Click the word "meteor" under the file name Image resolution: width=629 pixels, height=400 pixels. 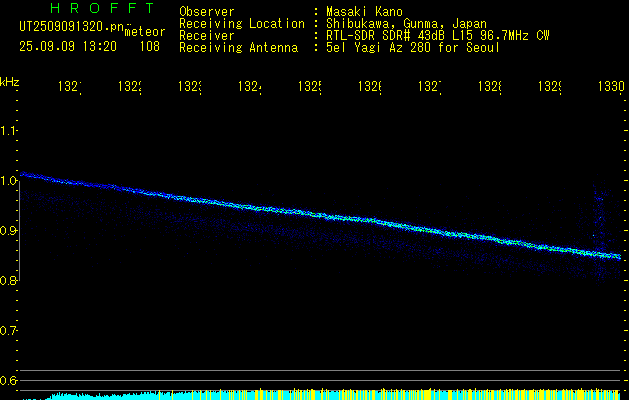click(x=145, y=32)
